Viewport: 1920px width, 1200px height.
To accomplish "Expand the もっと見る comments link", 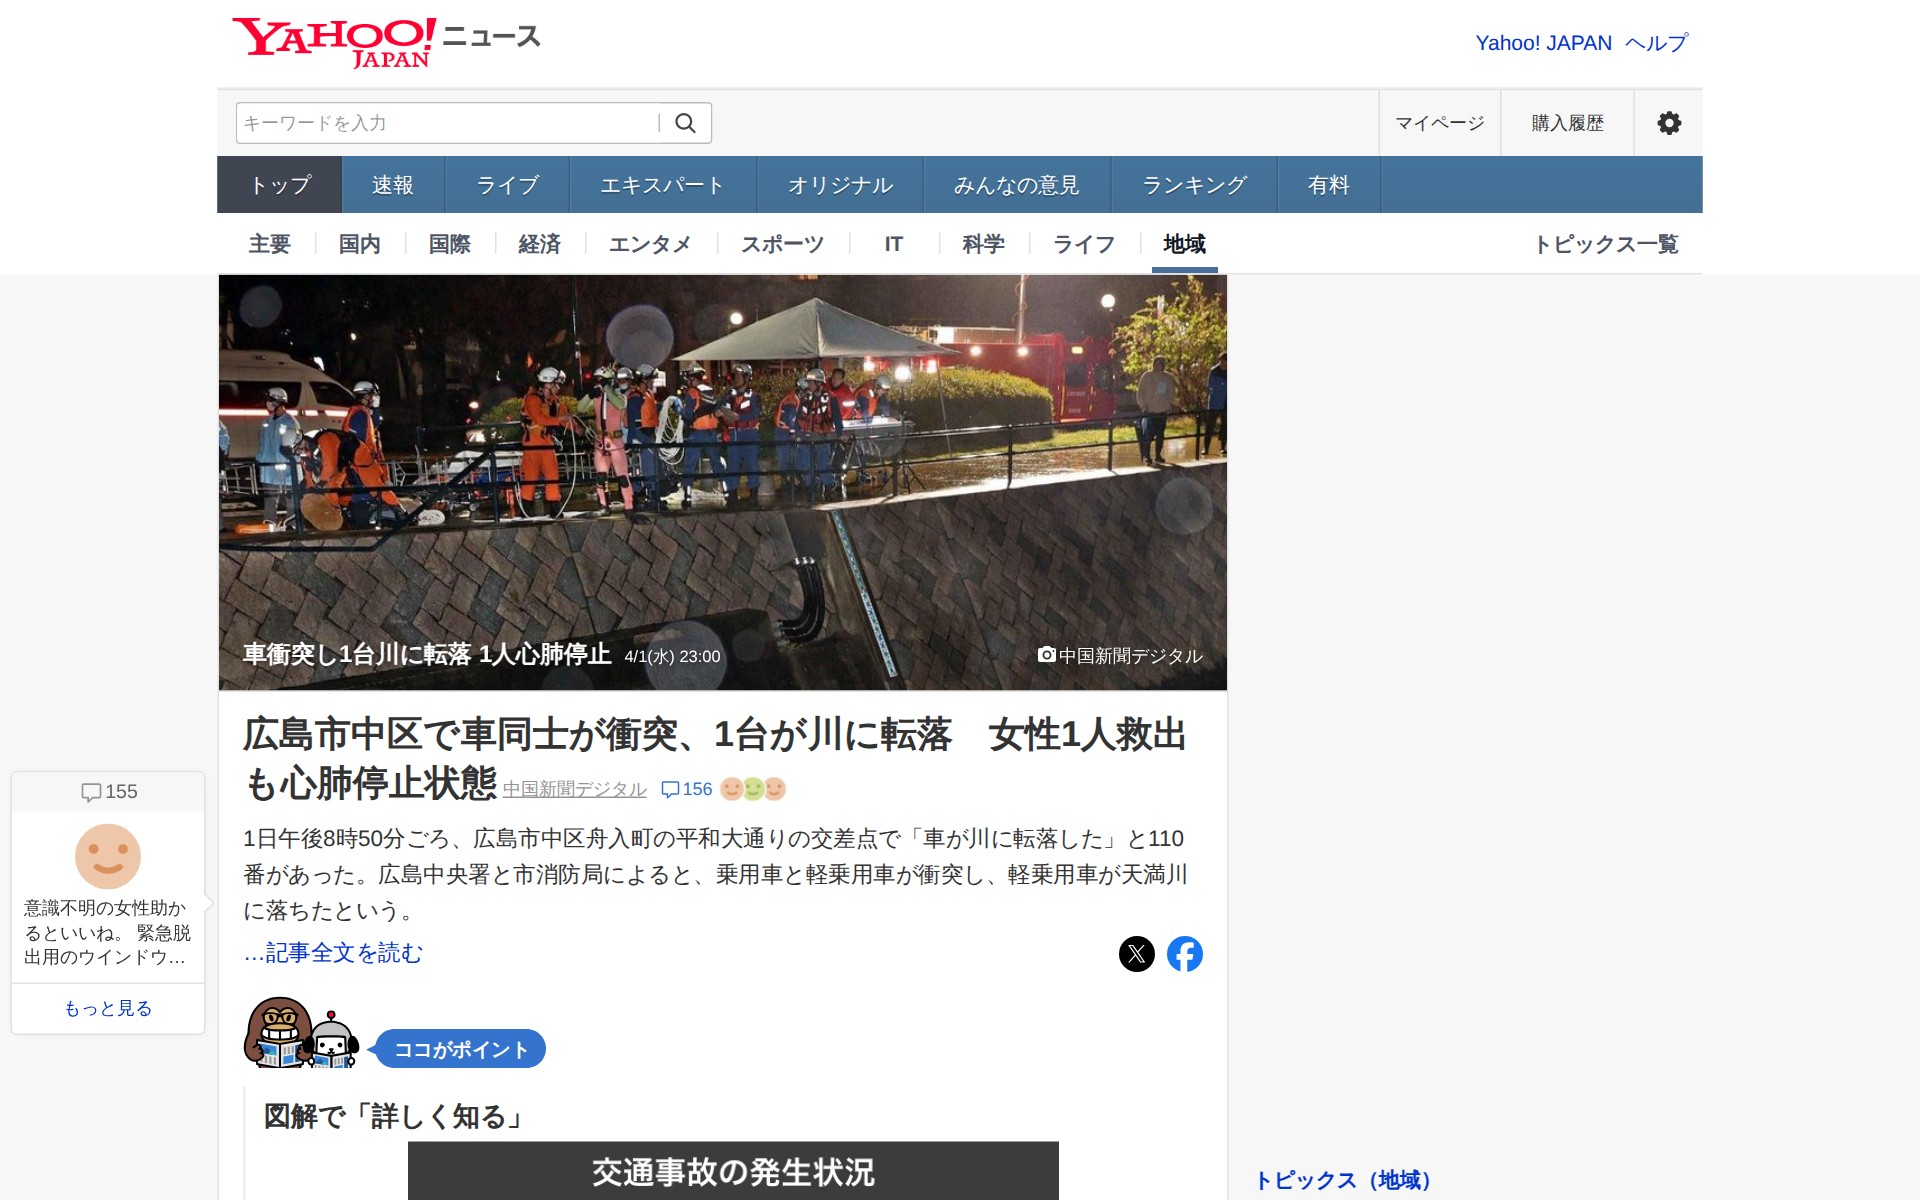I will pos(108,1008).
